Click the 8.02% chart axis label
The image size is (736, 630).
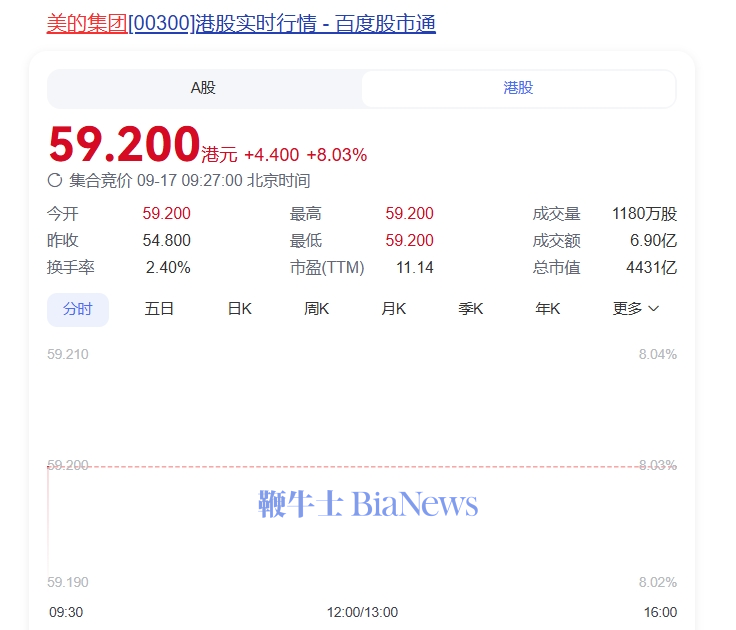(658, 582)
